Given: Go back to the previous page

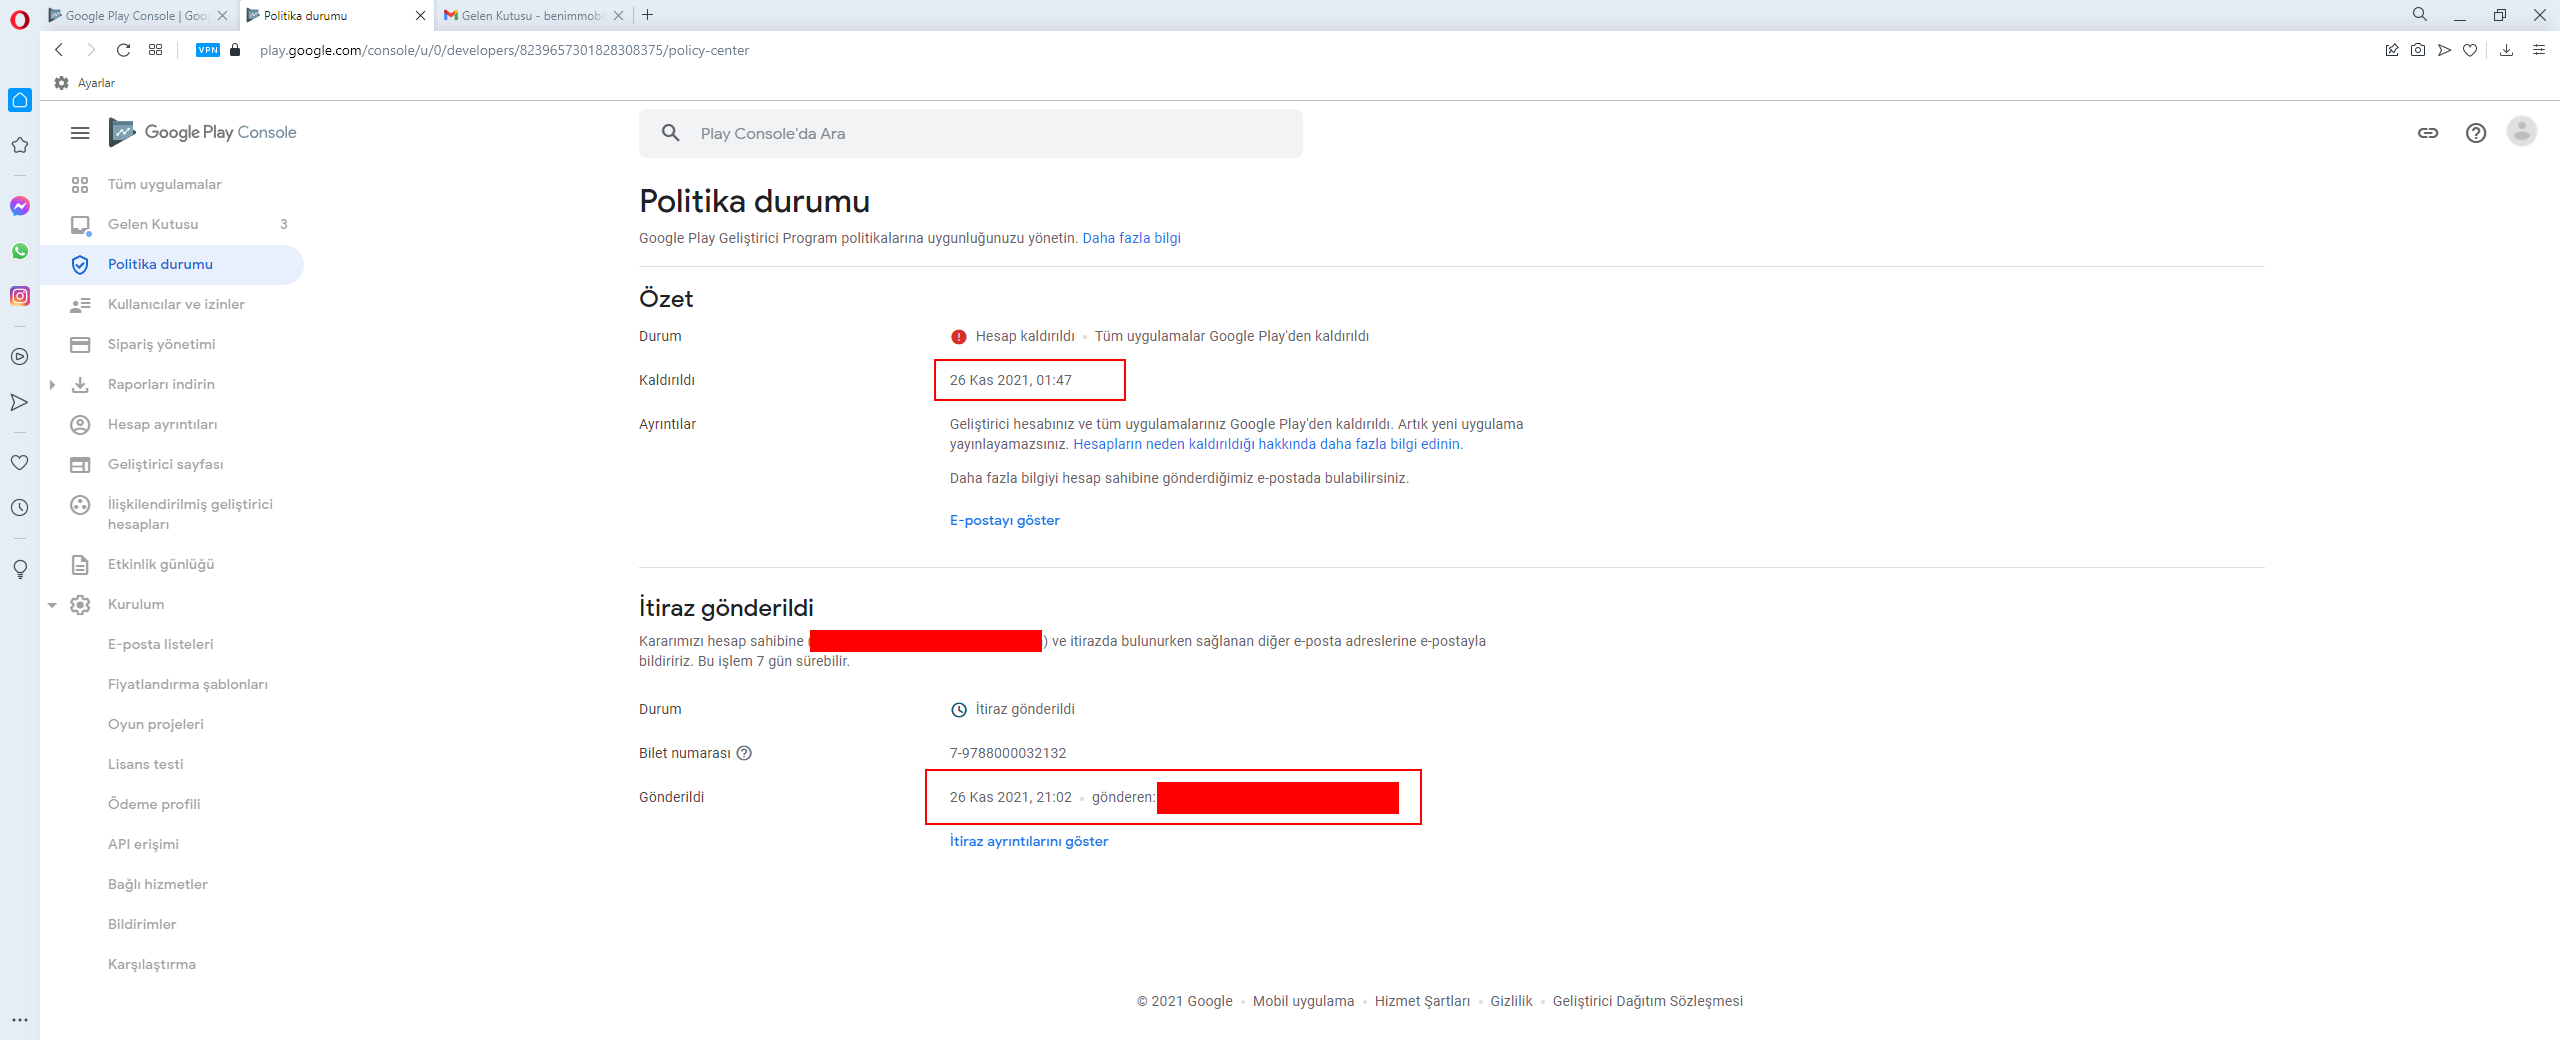Looking at the screenshot, I should click(59, 50).
